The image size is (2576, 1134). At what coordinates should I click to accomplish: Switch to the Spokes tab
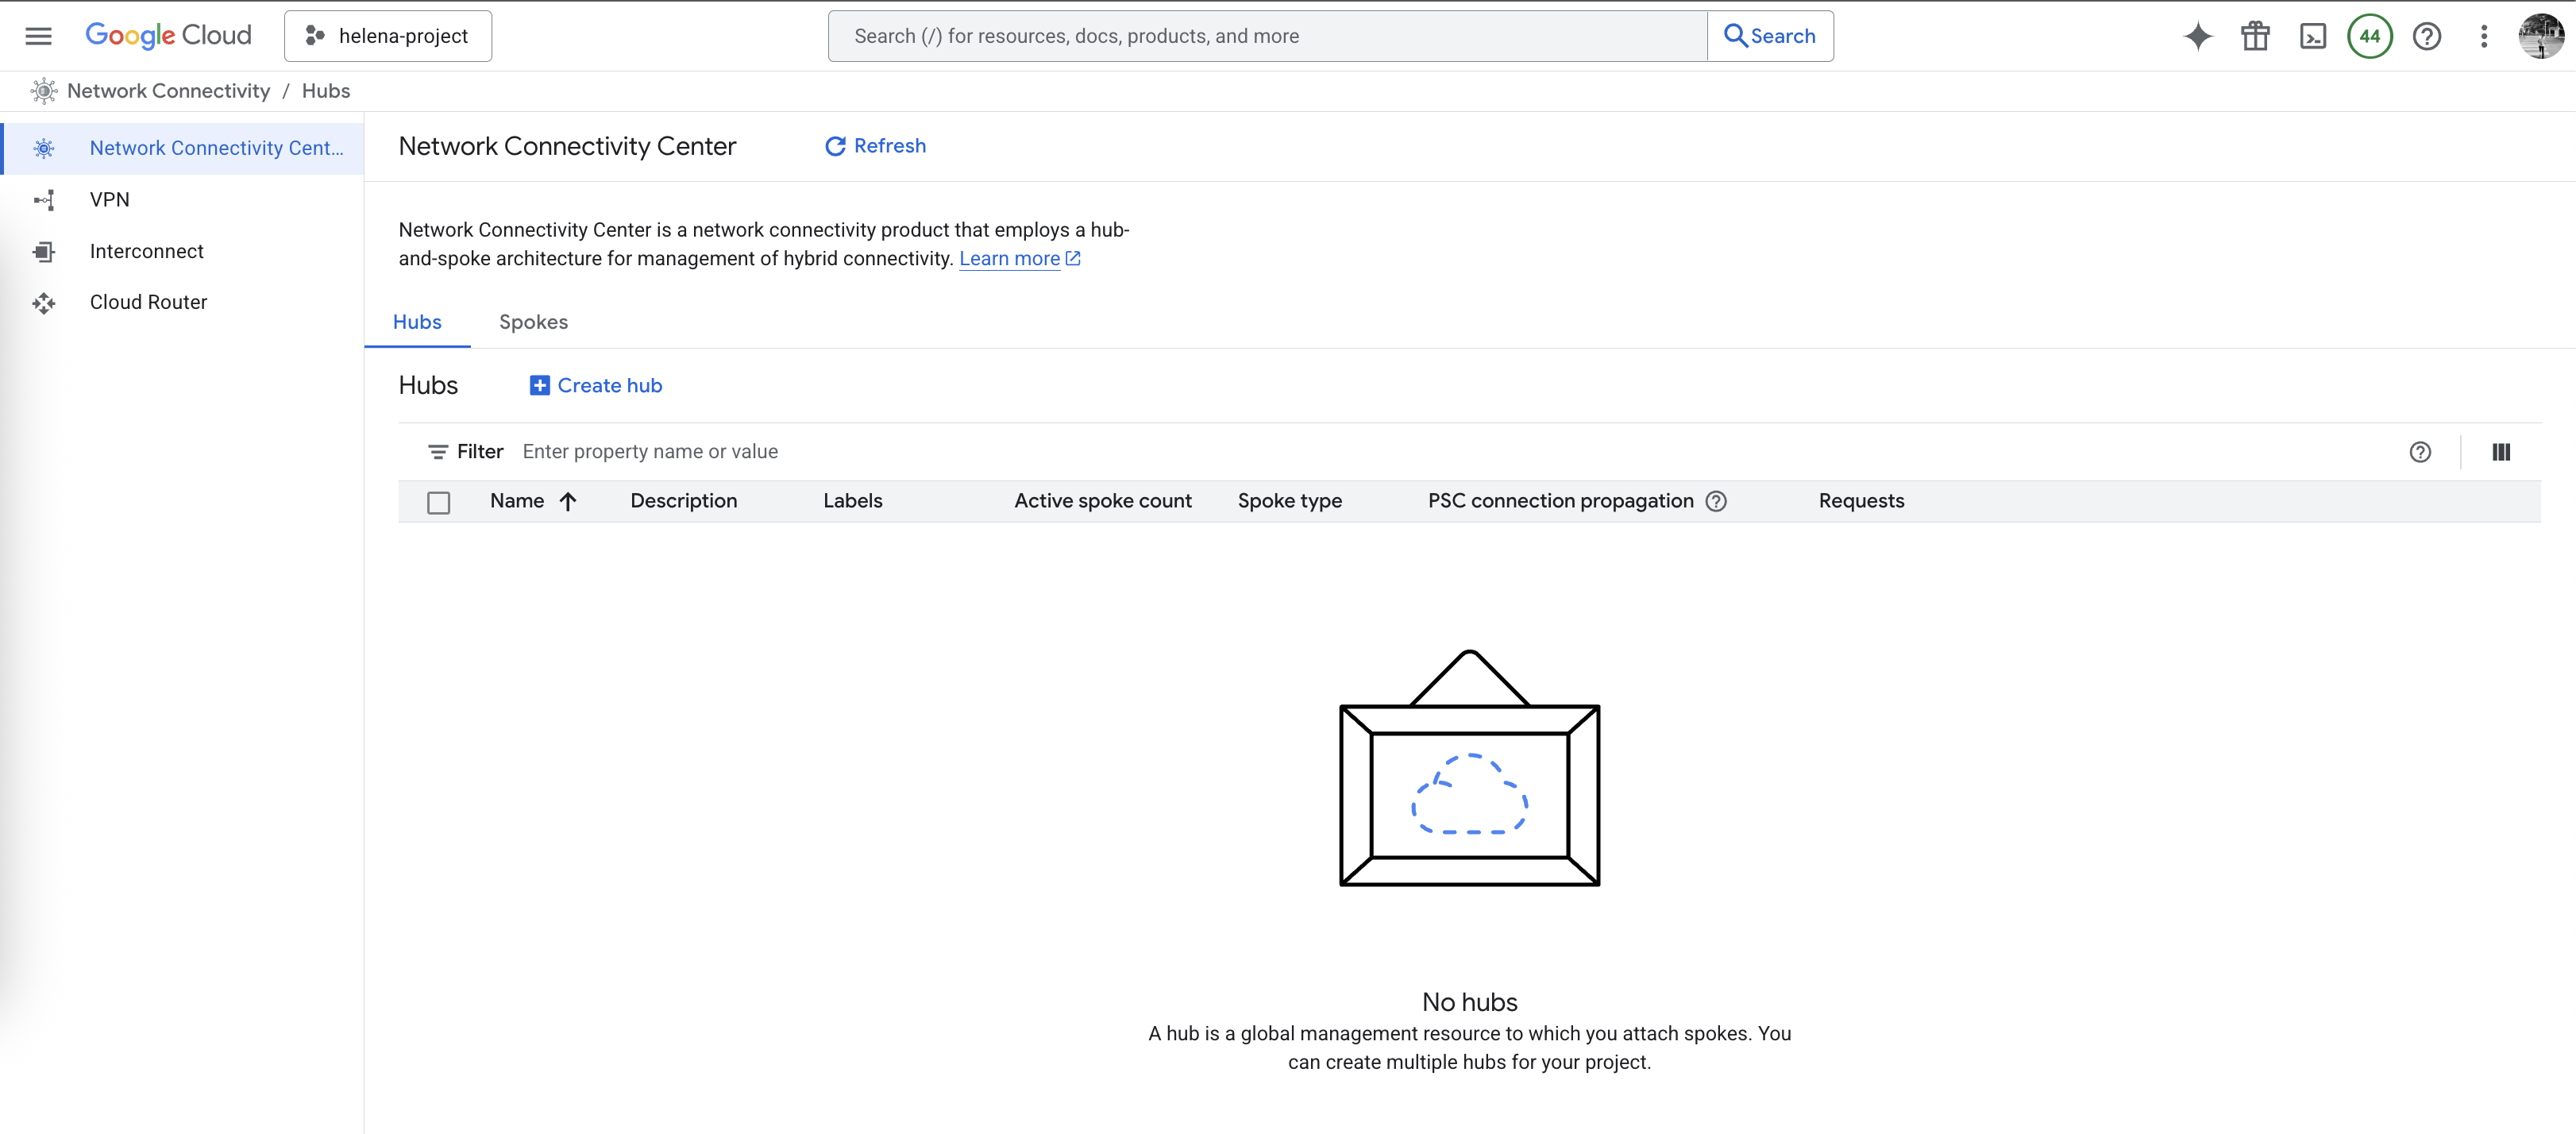(x=533, y=322)
